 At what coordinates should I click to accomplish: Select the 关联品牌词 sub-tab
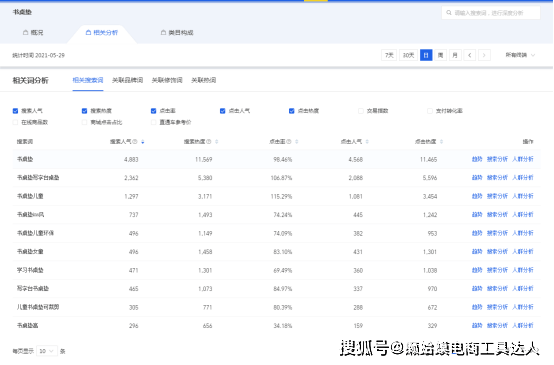click(x=128, y=80)
